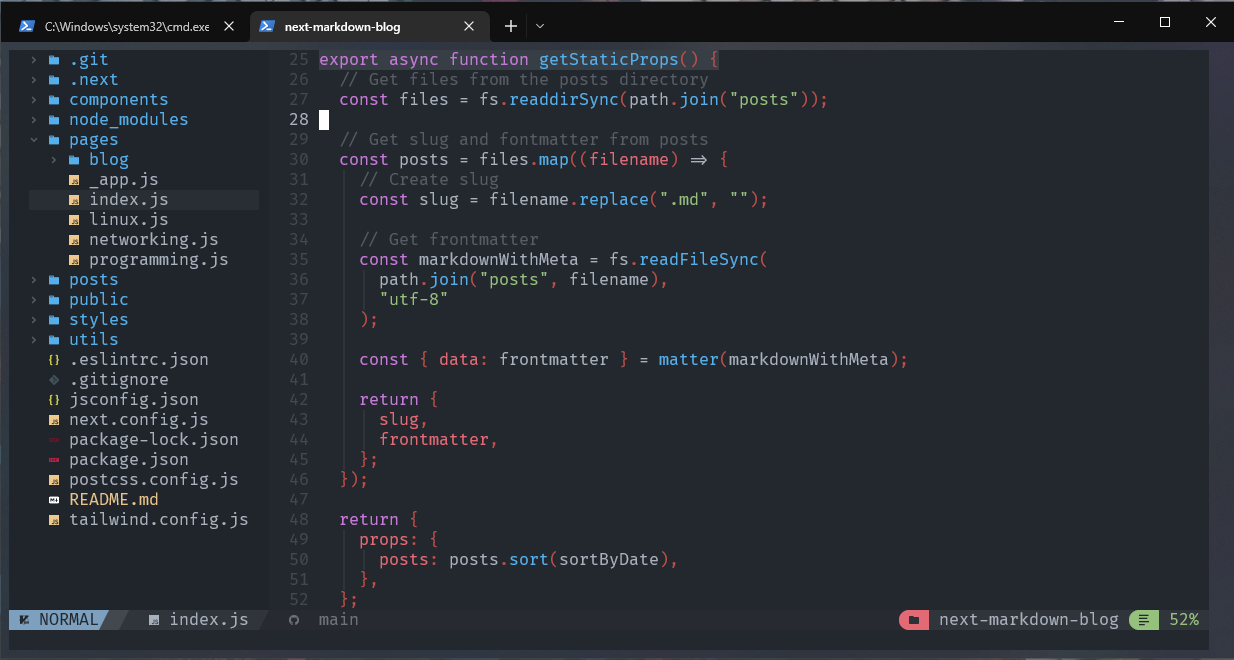1234x660 pixels.
Task: Expand the node_modules folder
Action: pyautogui.click(x=34, y=120)
